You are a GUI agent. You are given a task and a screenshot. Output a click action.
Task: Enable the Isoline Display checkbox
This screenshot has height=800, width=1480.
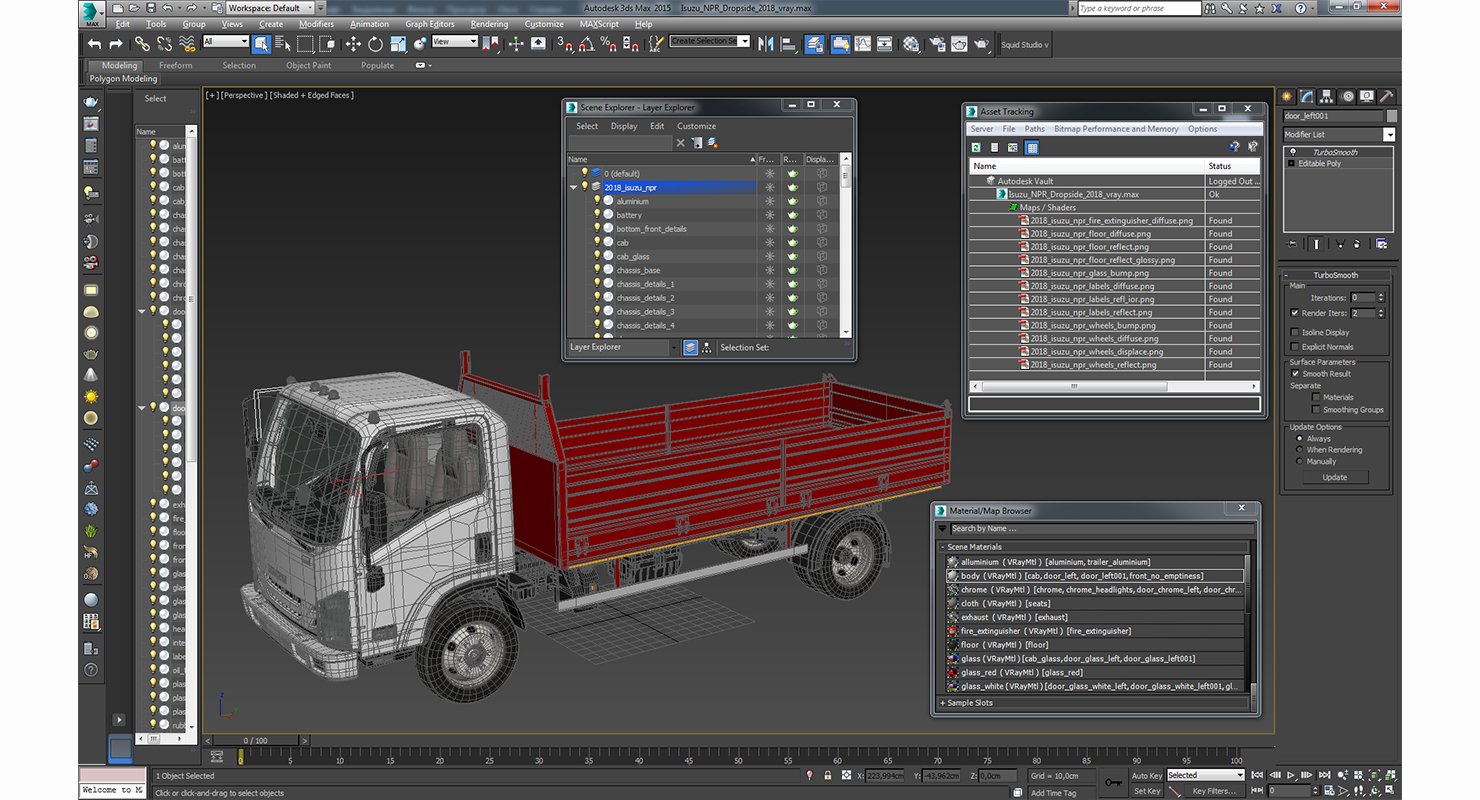tap(1295, 332)
